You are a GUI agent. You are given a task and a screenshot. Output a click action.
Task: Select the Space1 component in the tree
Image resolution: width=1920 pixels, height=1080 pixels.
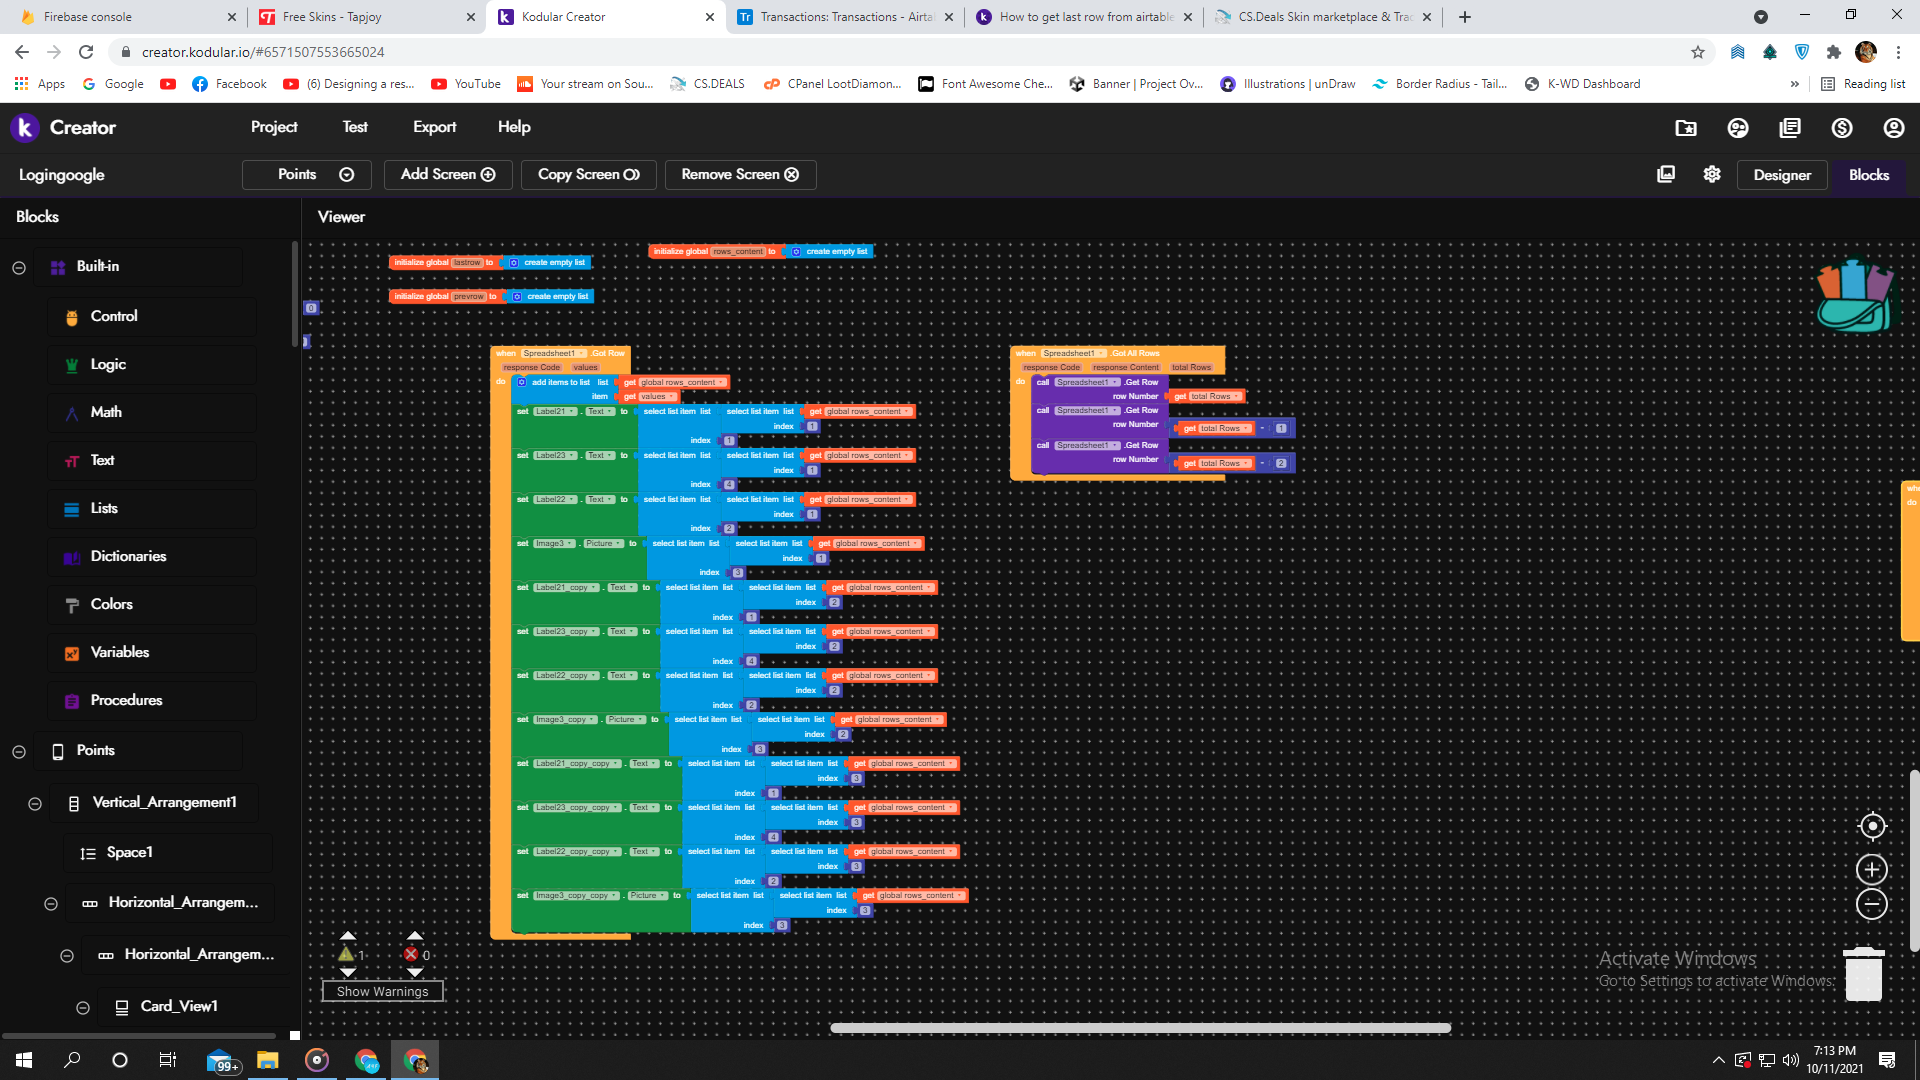coord(129,852)
